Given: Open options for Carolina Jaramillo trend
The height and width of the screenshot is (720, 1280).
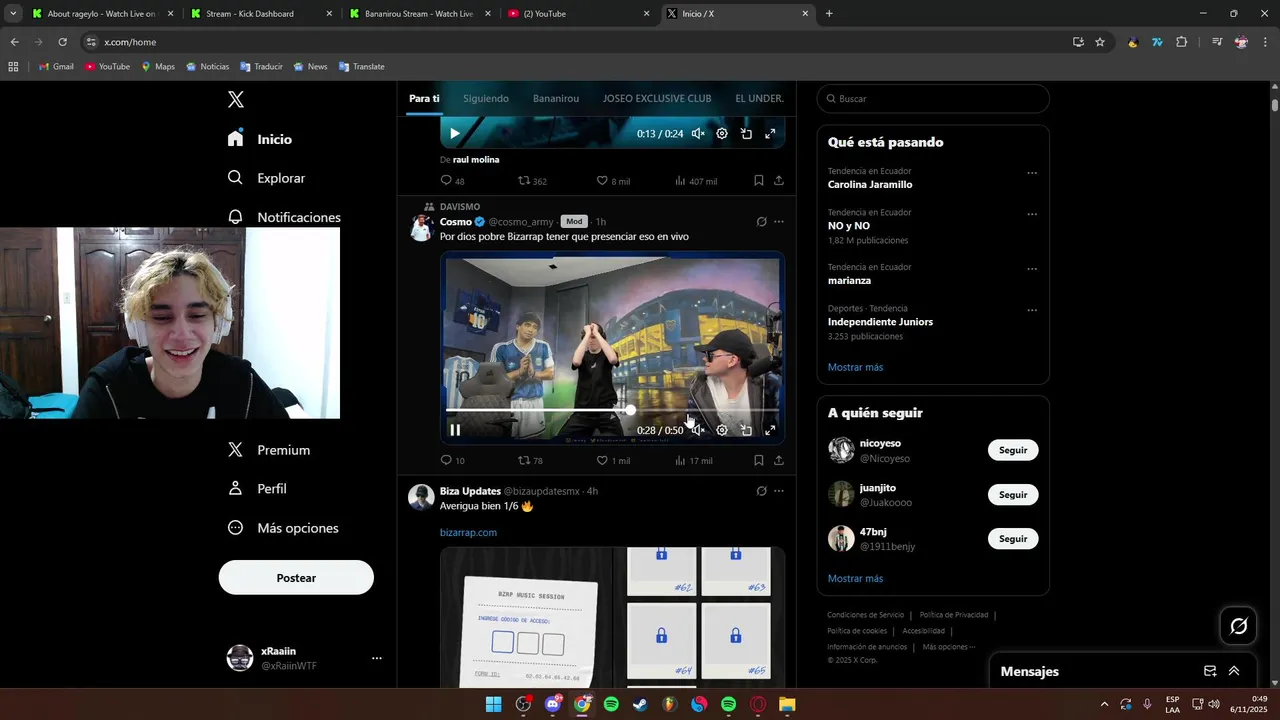Looking at the screenshot, I should 1032,172.
